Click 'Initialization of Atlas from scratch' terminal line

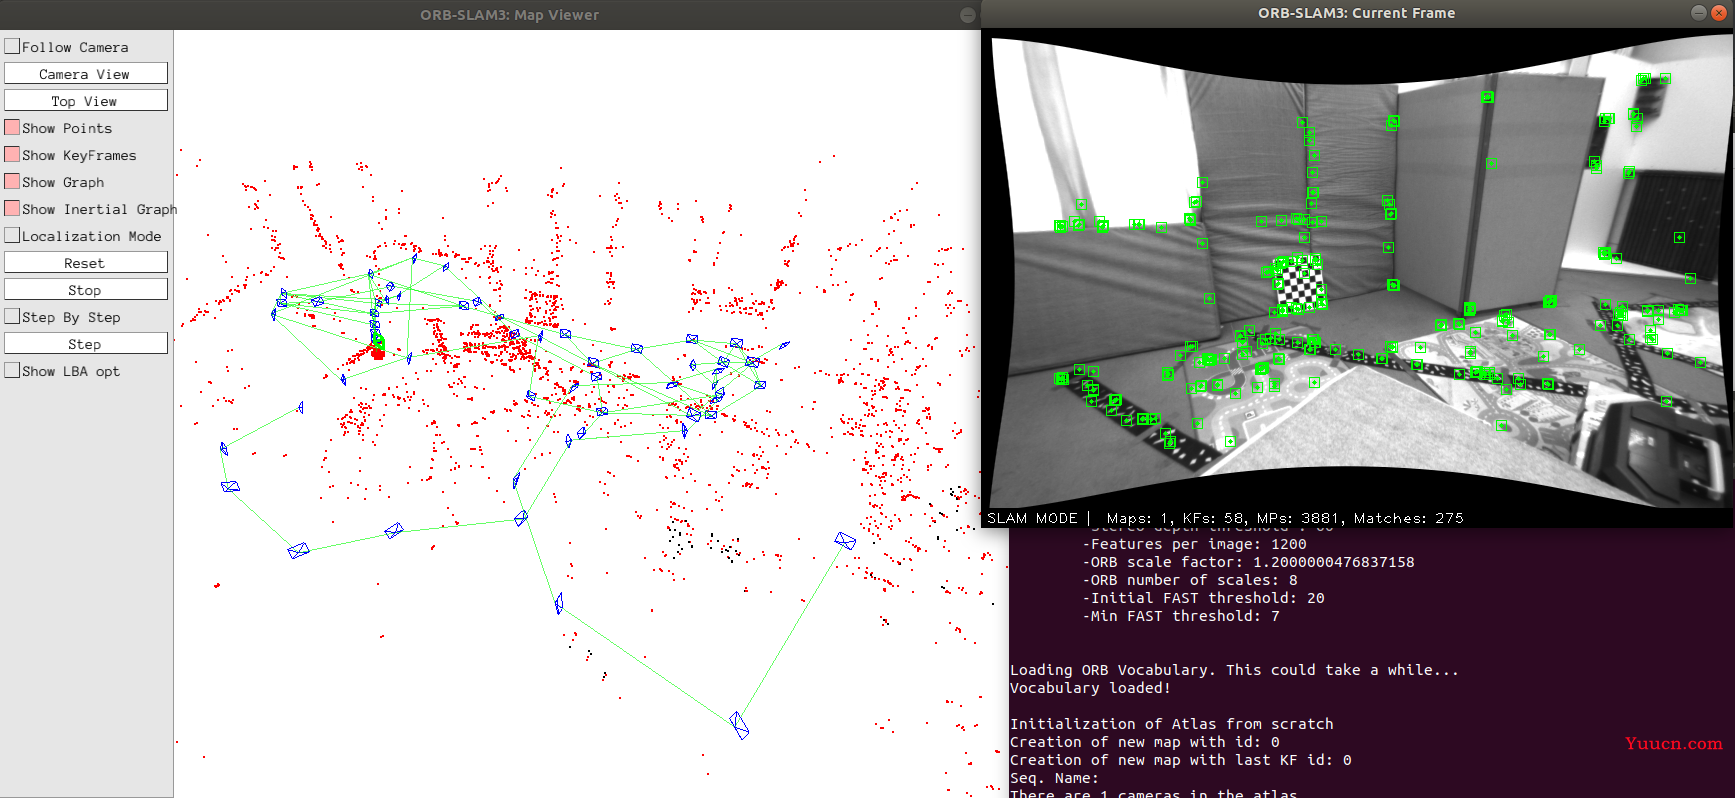tap(1172, 724)
